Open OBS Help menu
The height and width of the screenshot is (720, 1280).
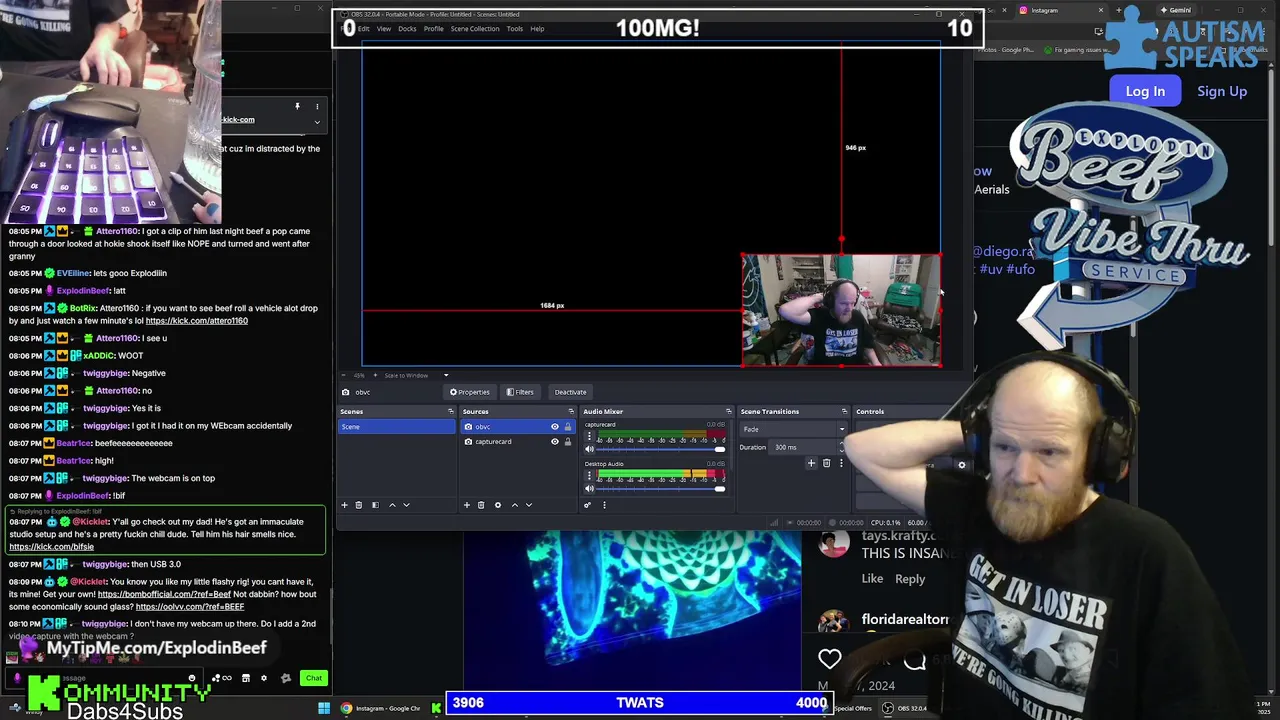[537, 28]
